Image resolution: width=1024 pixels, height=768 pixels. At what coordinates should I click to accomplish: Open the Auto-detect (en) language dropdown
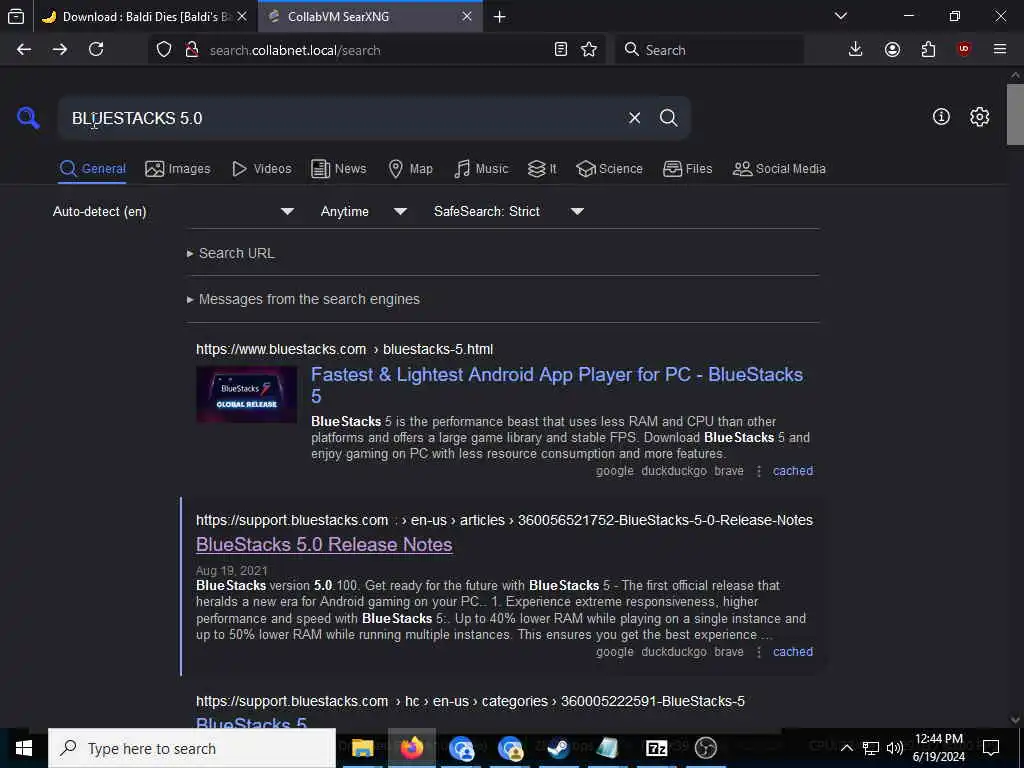[173, 212]
